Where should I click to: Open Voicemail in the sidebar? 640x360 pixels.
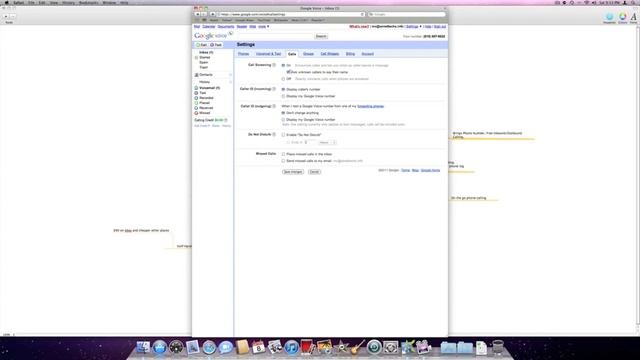209,88
